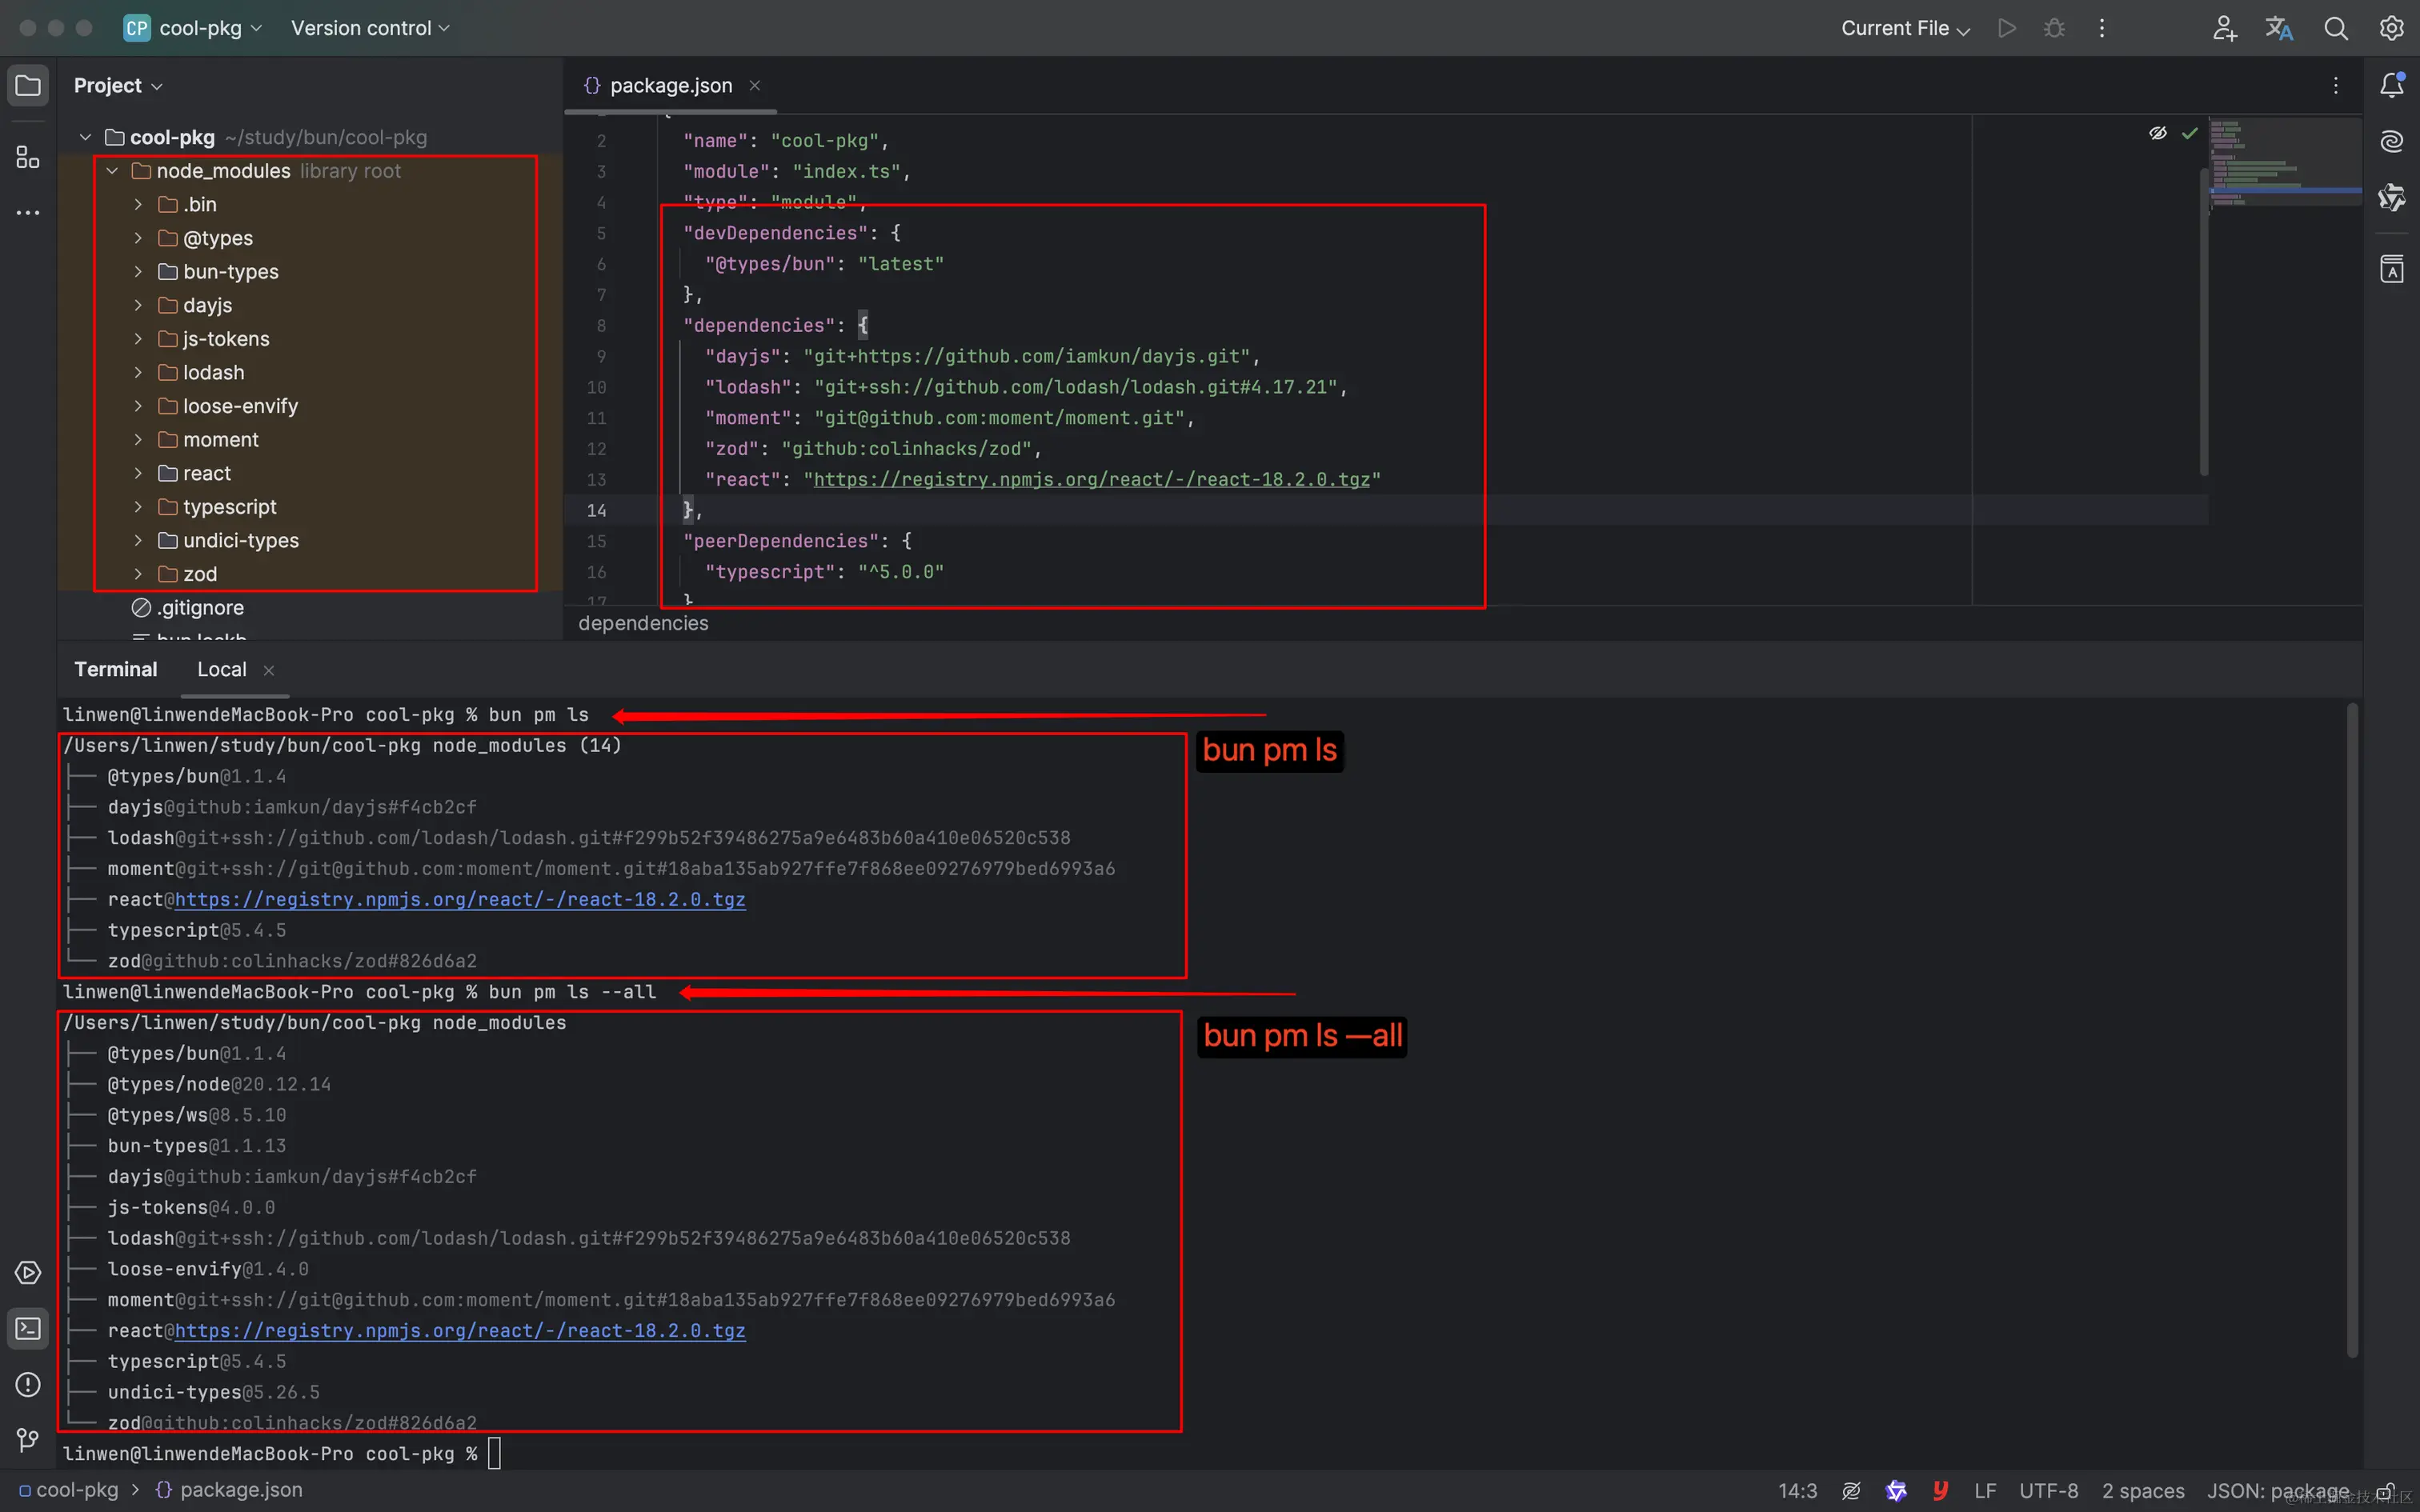
Task: Open the Structure tool window icon
Action: coord(28,157)
